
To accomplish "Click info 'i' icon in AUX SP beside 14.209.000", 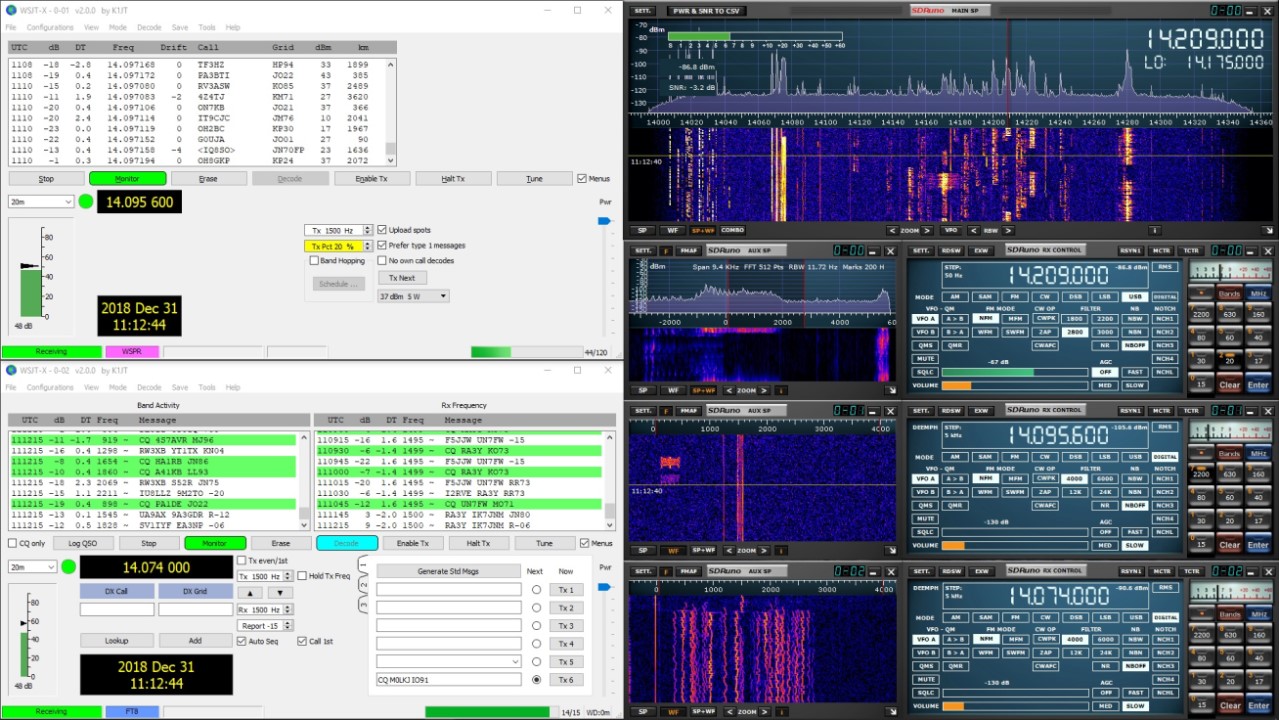I will (781, 390).
